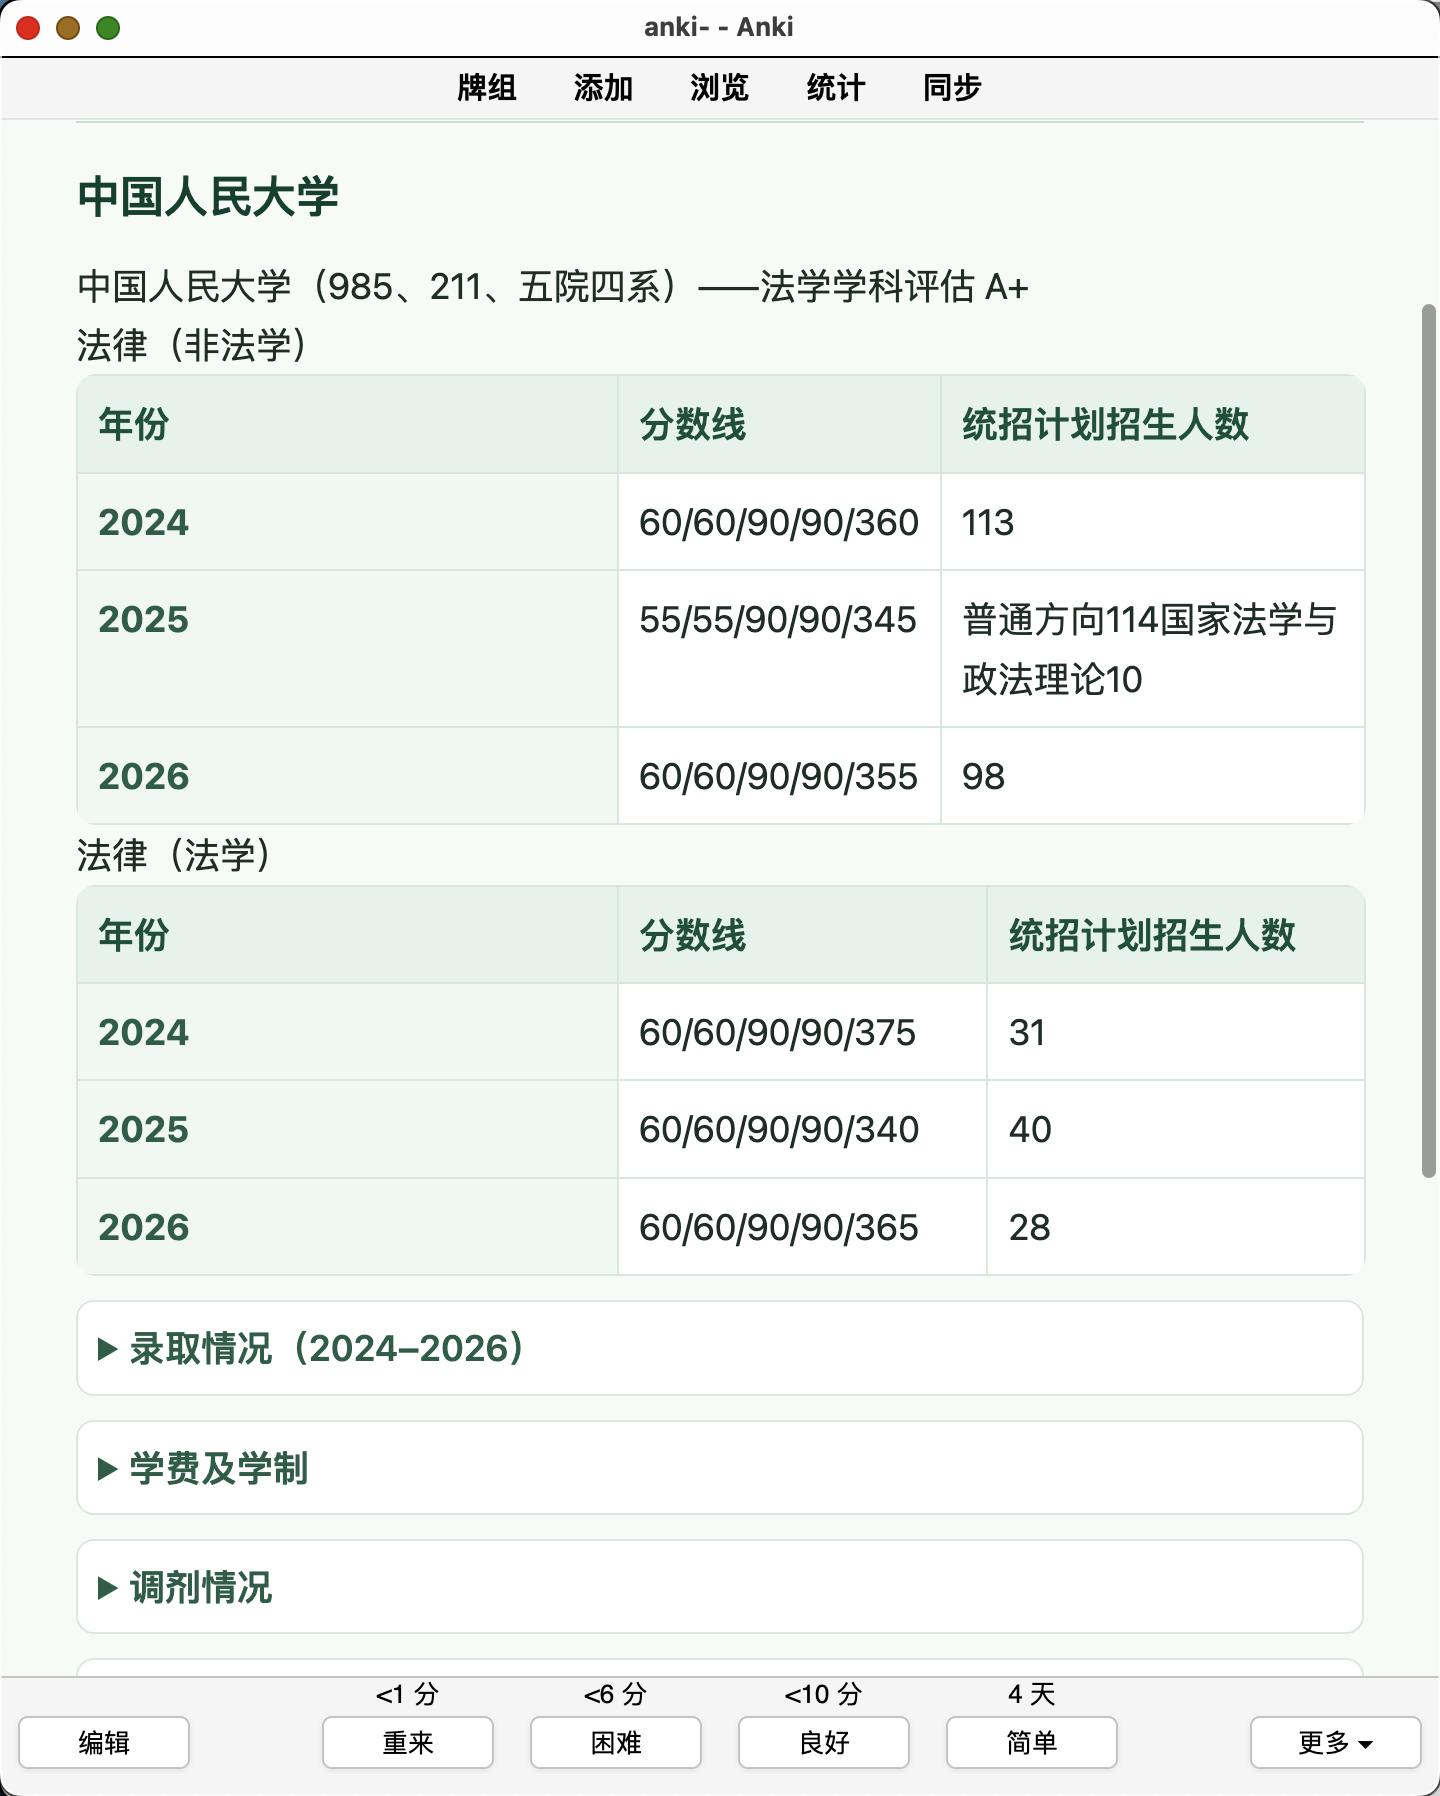
Task: Click the enrollment cell 28
Action: pos(1175,1227)
